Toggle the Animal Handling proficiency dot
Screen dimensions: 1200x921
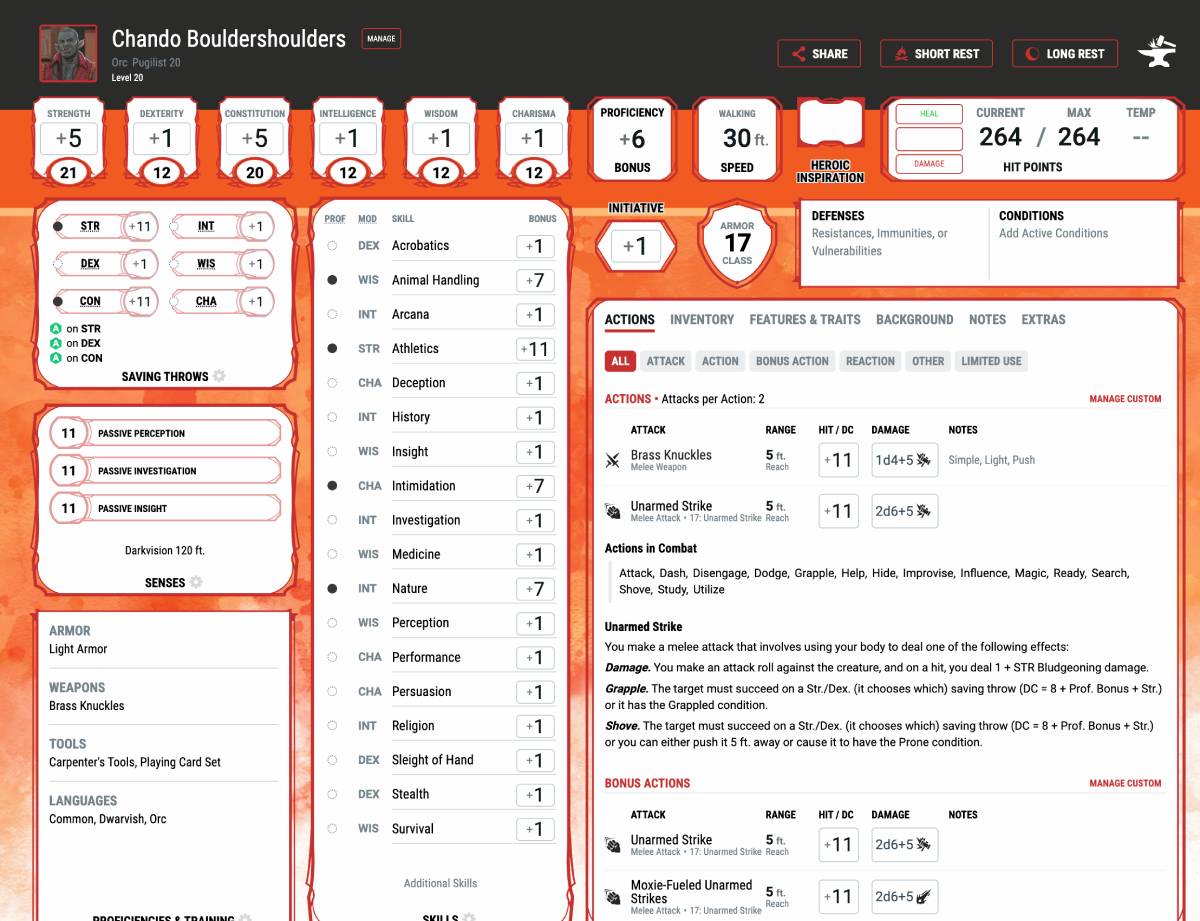coord(332,280)
